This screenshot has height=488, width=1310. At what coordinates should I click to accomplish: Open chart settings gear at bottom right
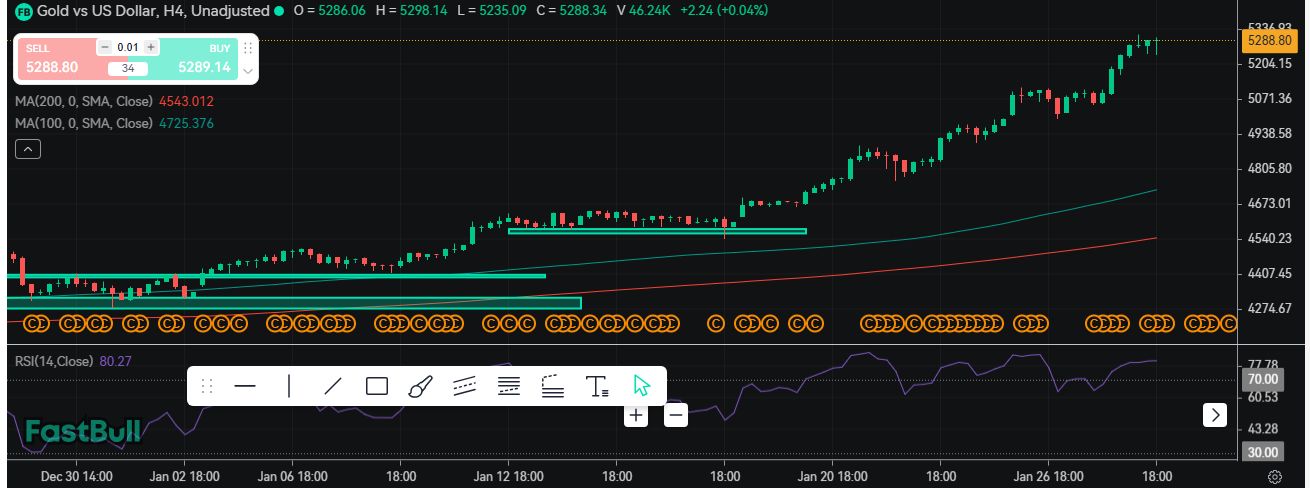click(x=1275, y=476)
